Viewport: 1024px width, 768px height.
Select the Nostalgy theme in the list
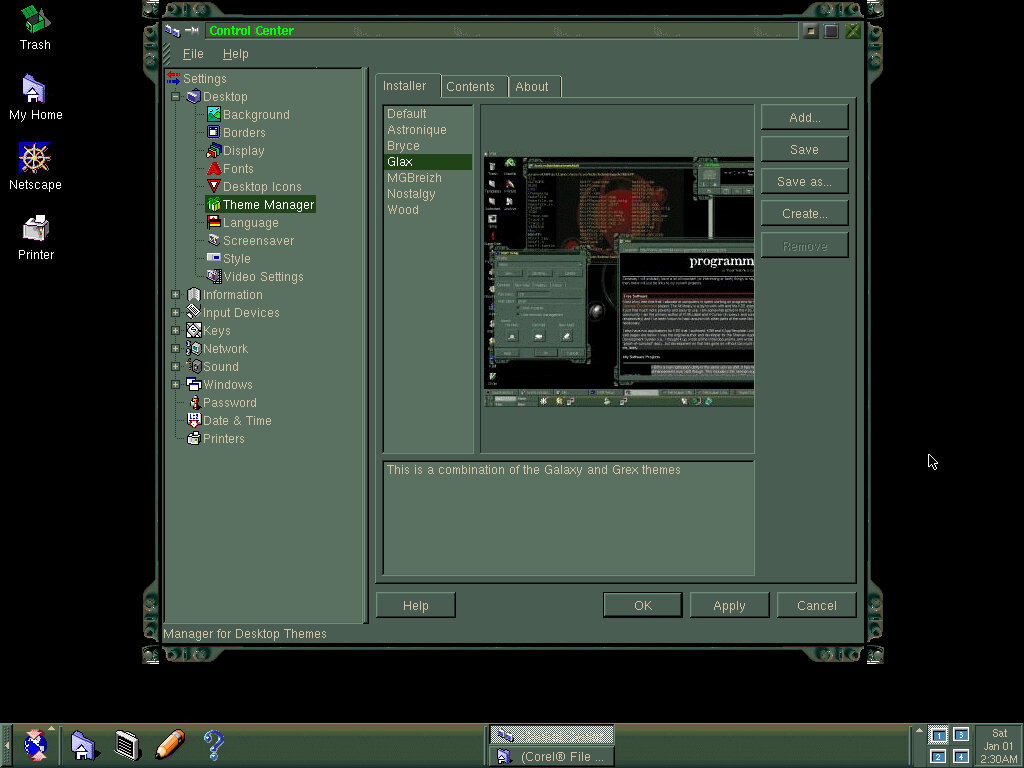[411, 194]
